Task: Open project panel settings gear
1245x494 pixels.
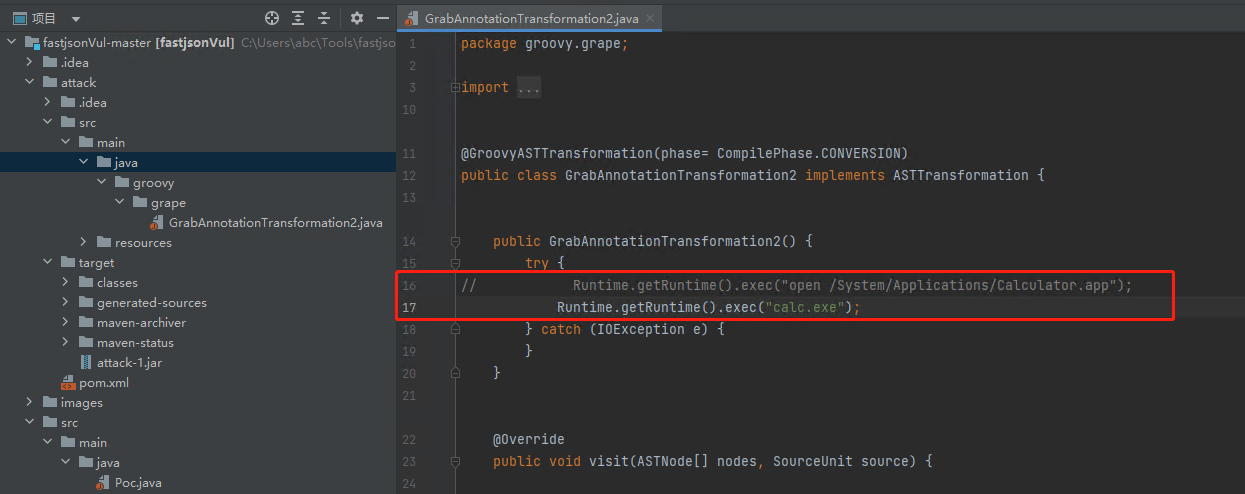Action: point(357,18)
